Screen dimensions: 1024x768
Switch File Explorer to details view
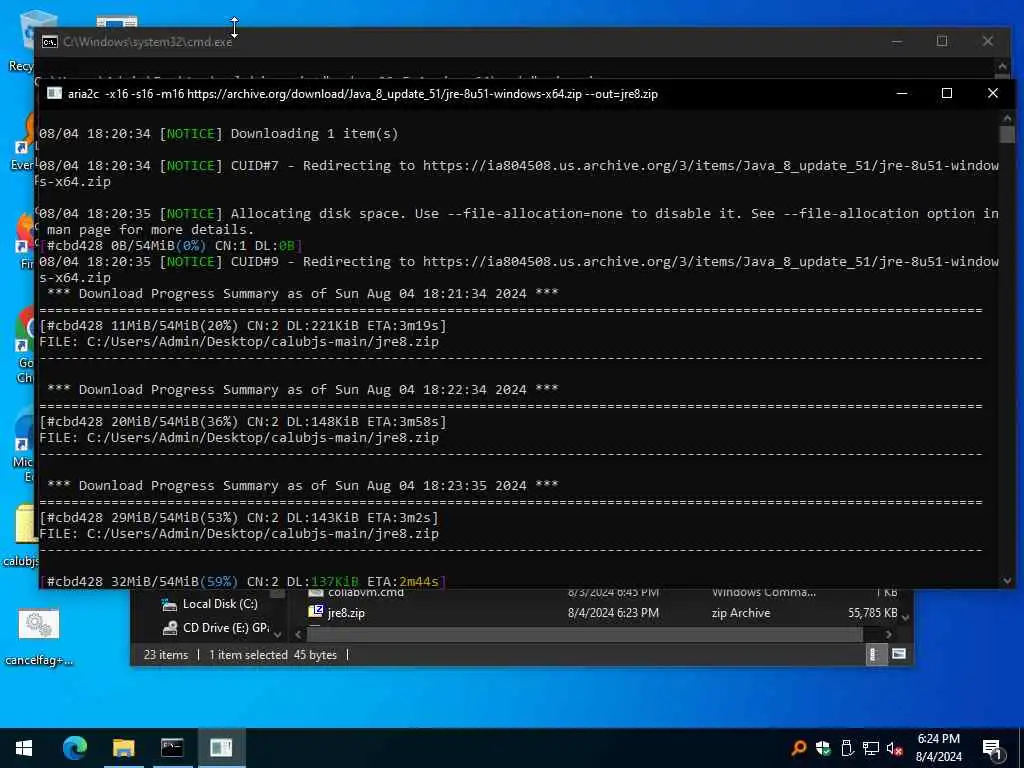pyautogui.click(x=874, y=654)
